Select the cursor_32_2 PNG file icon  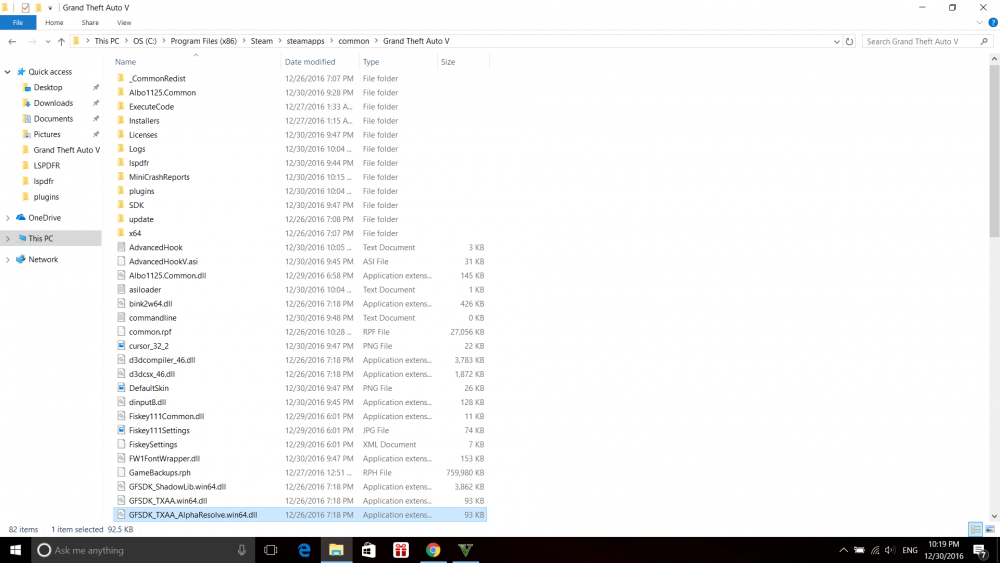[121, 346]
